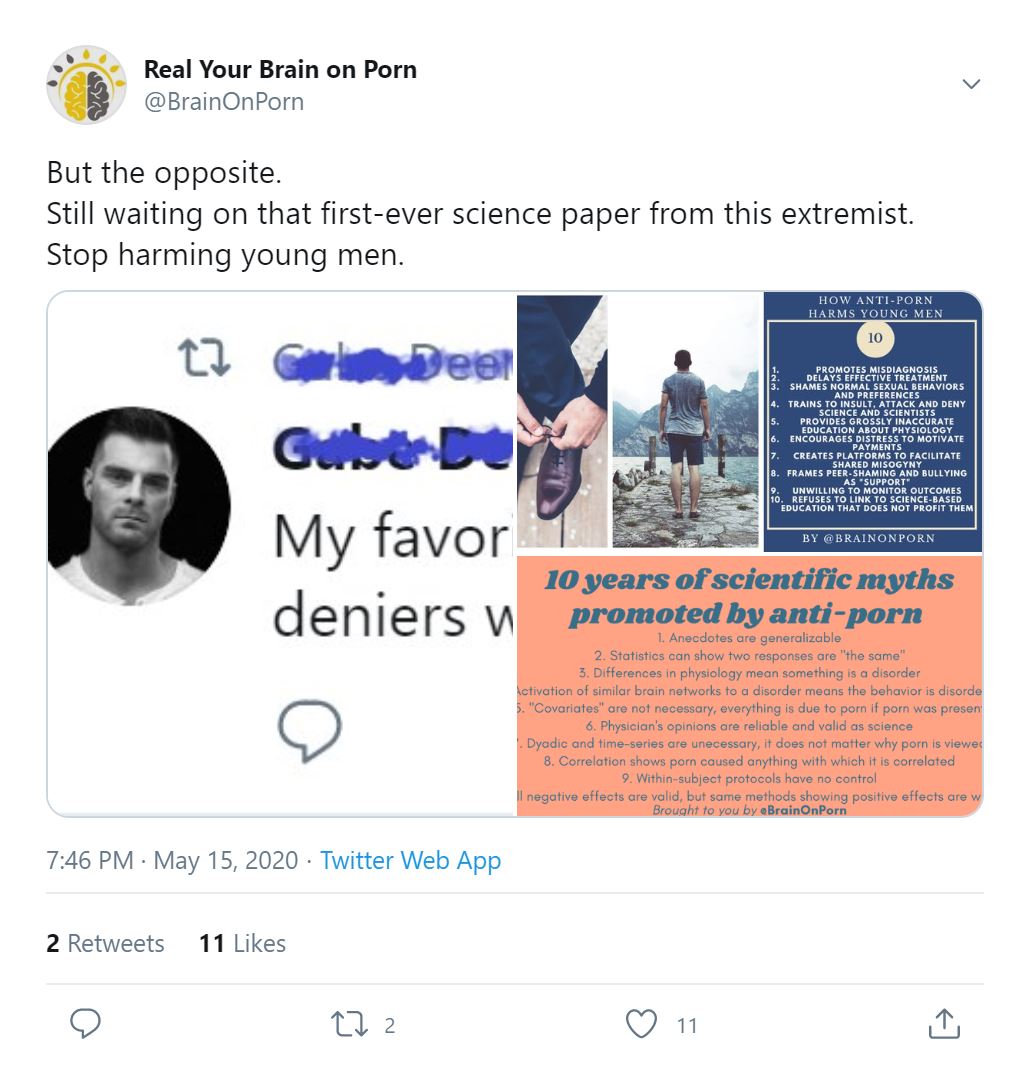This screenshot has width=1029, height=1072.
Task: Click the @BrainOnPorn handle
Action: (224, 102)
